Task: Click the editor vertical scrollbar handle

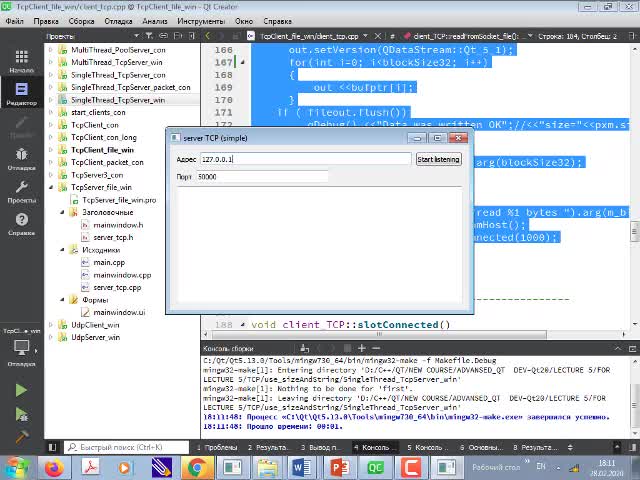Action: (635, 231)
